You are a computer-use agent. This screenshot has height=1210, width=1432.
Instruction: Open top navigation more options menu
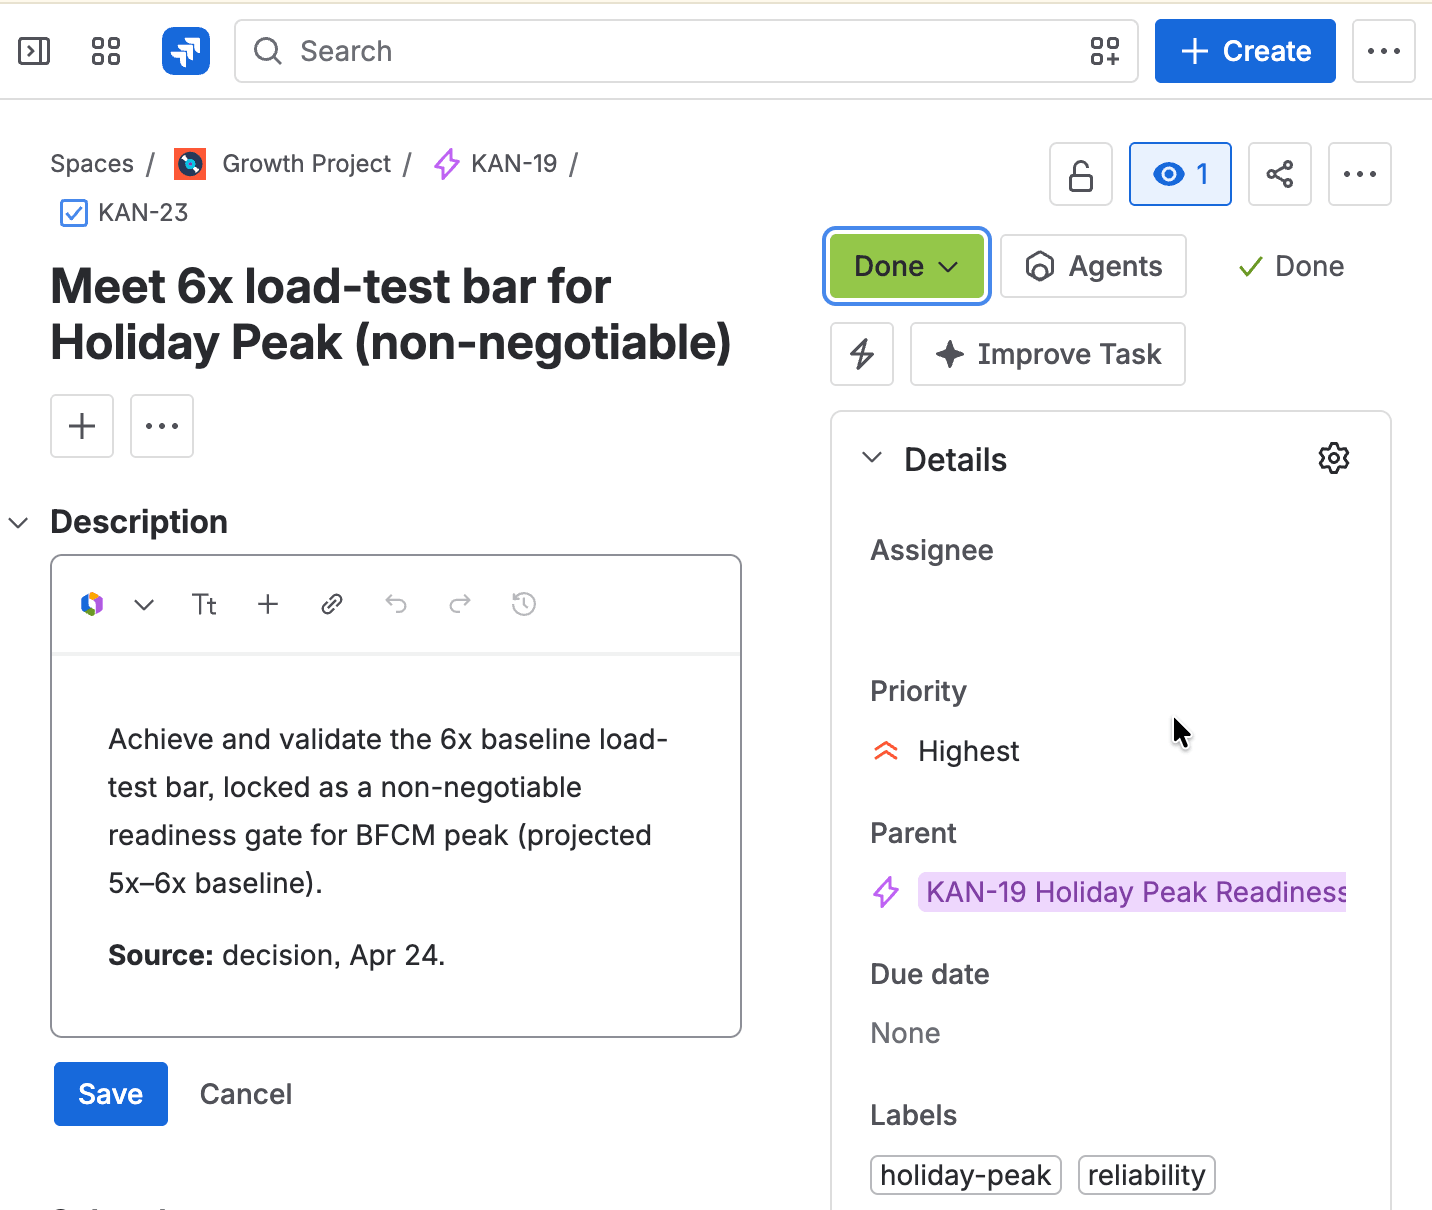[x=1384, y=51]
